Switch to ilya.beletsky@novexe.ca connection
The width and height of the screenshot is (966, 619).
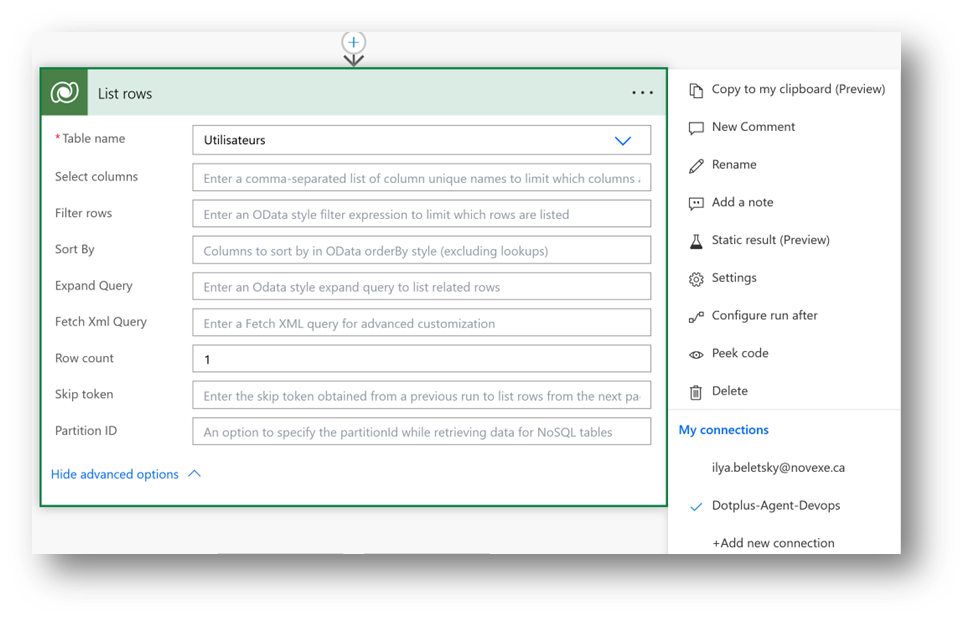[x=778, y=468]
